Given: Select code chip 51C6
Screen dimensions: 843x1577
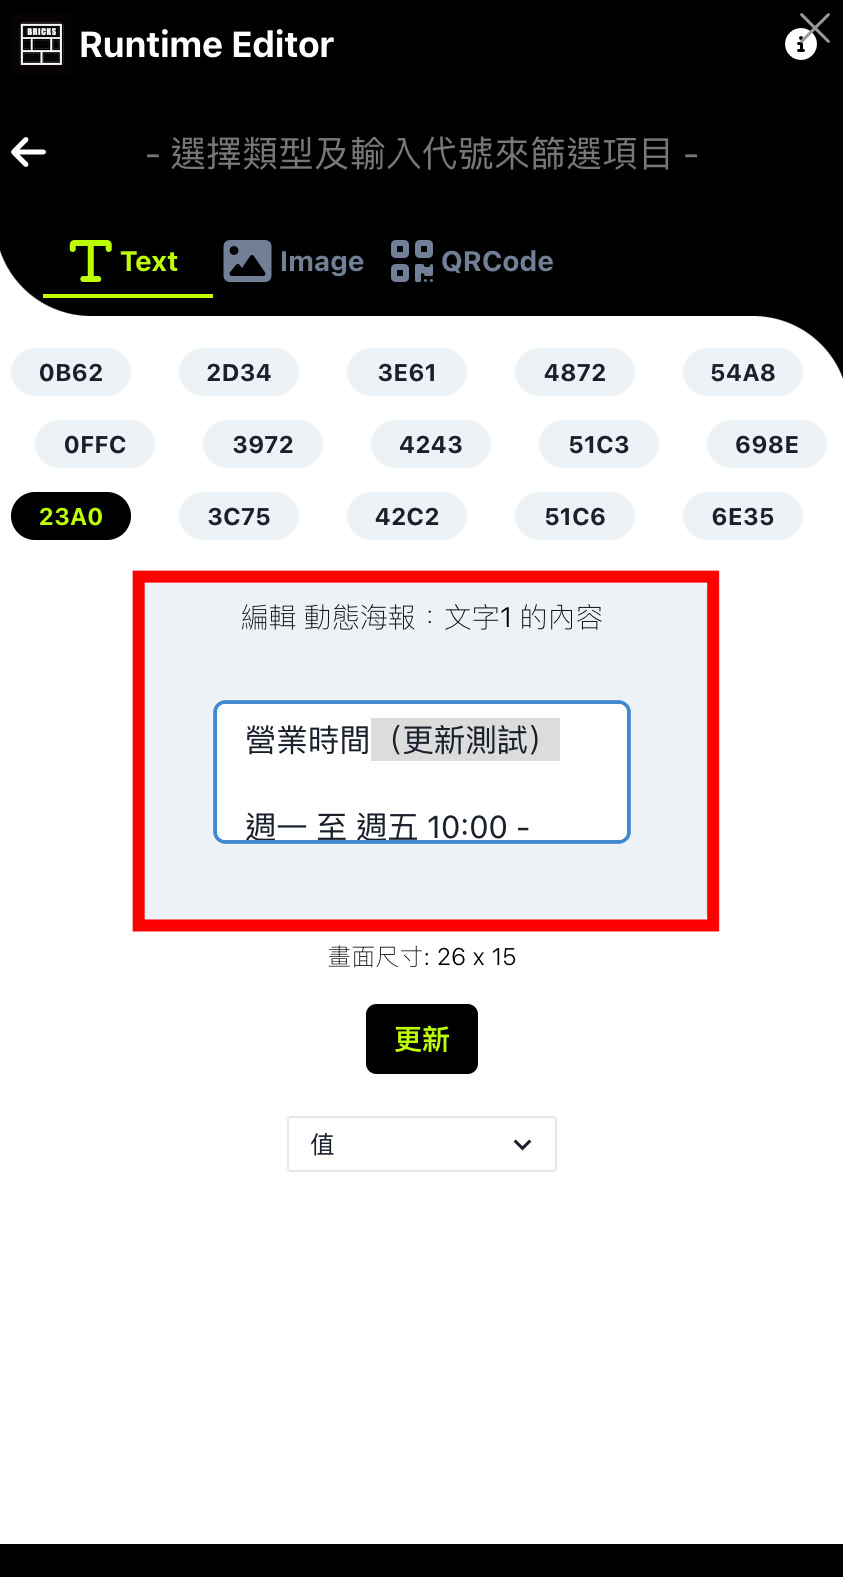Looking at the screenshot, I should coord(575,517).
